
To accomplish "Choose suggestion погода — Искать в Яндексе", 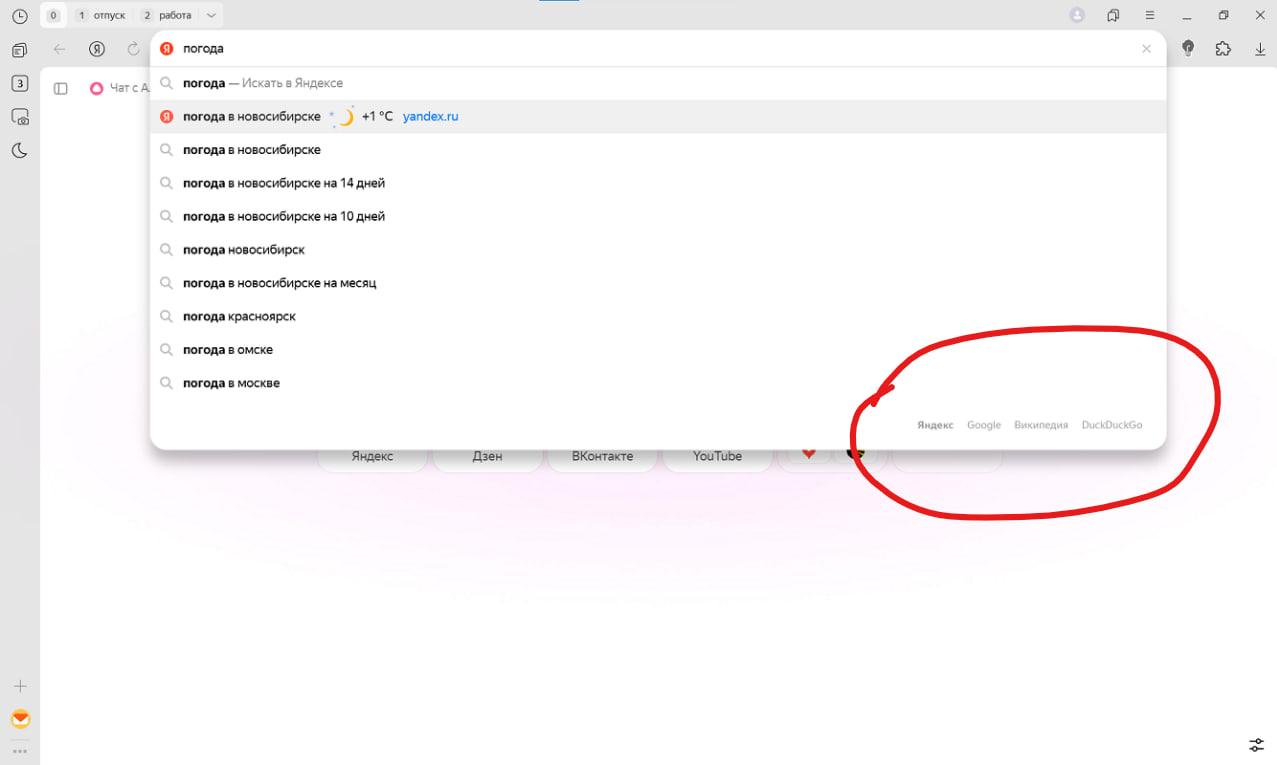I will click(658, 83).
